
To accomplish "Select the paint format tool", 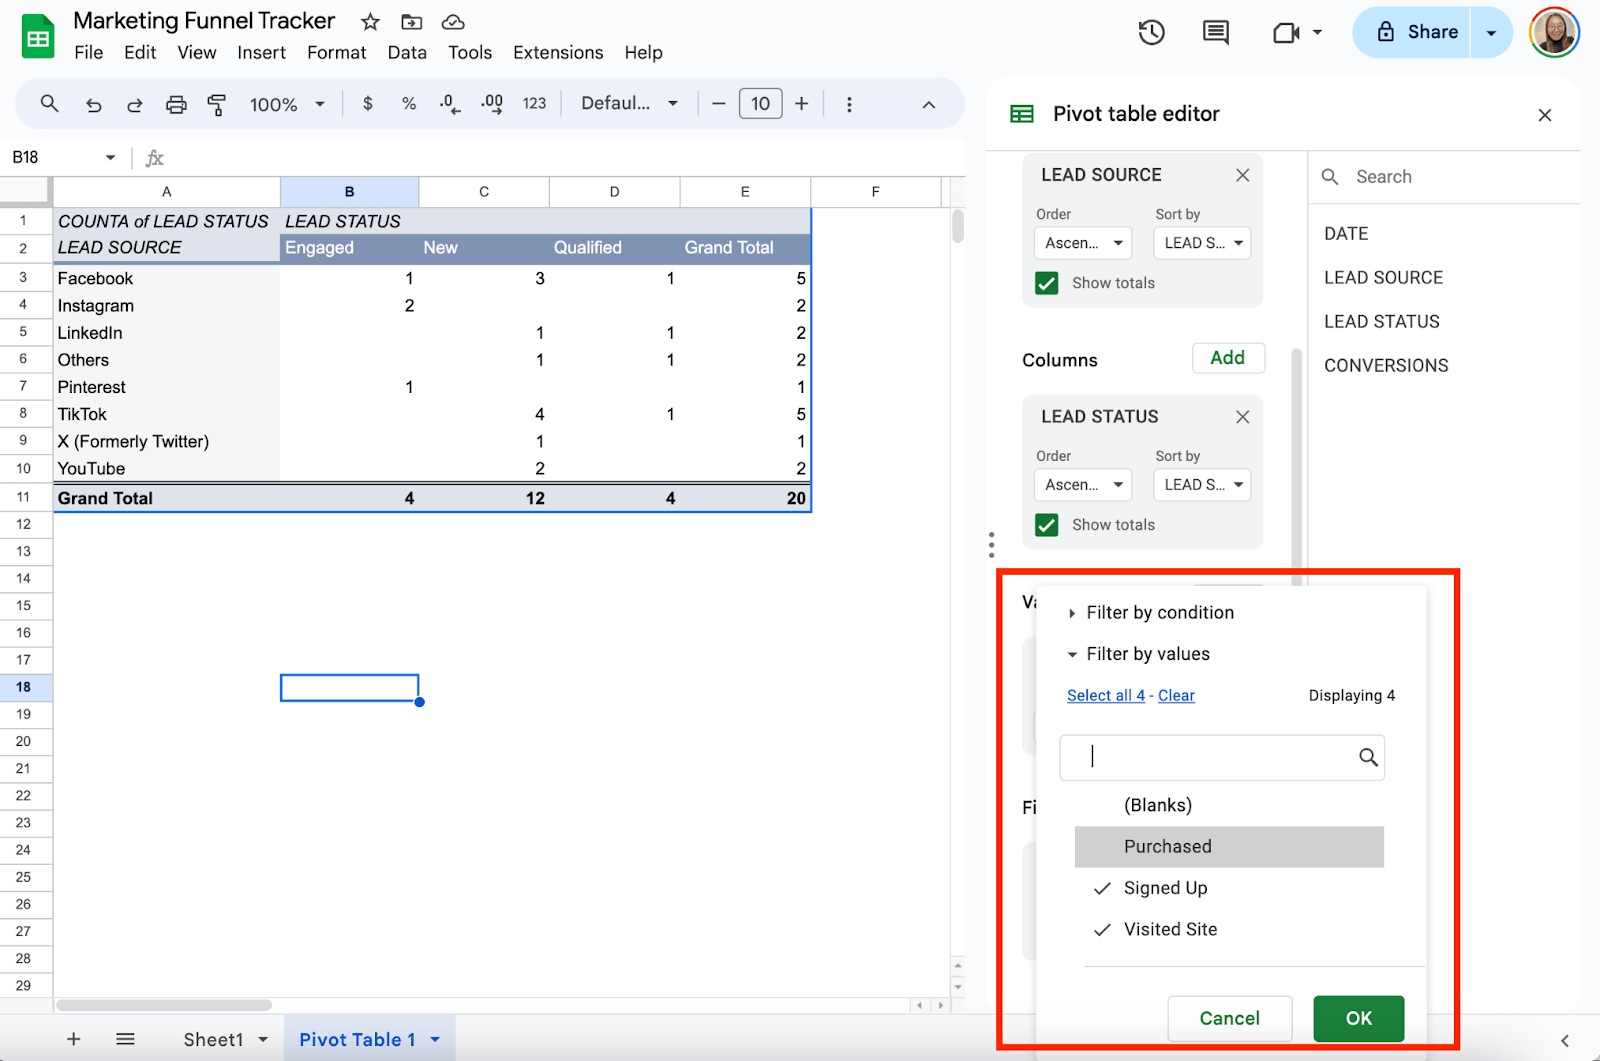I will pos(216,104).
